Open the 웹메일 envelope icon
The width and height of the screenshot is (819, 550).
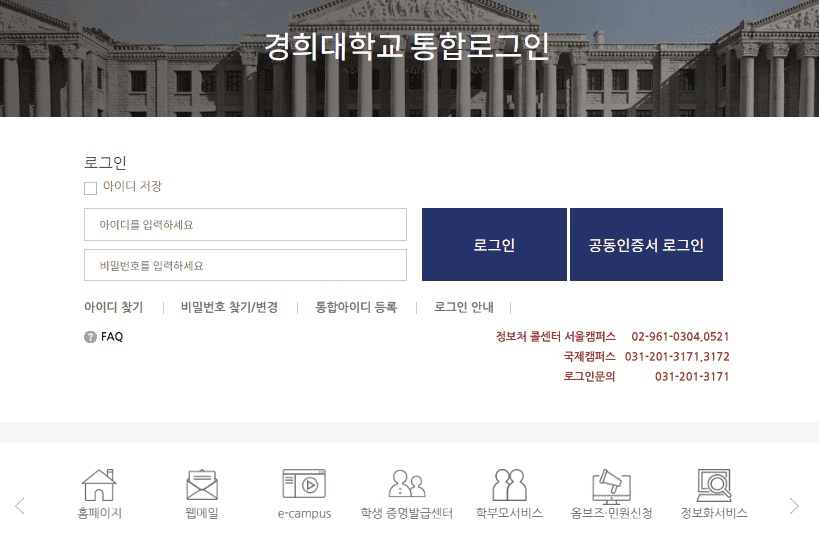pos(202,485)
